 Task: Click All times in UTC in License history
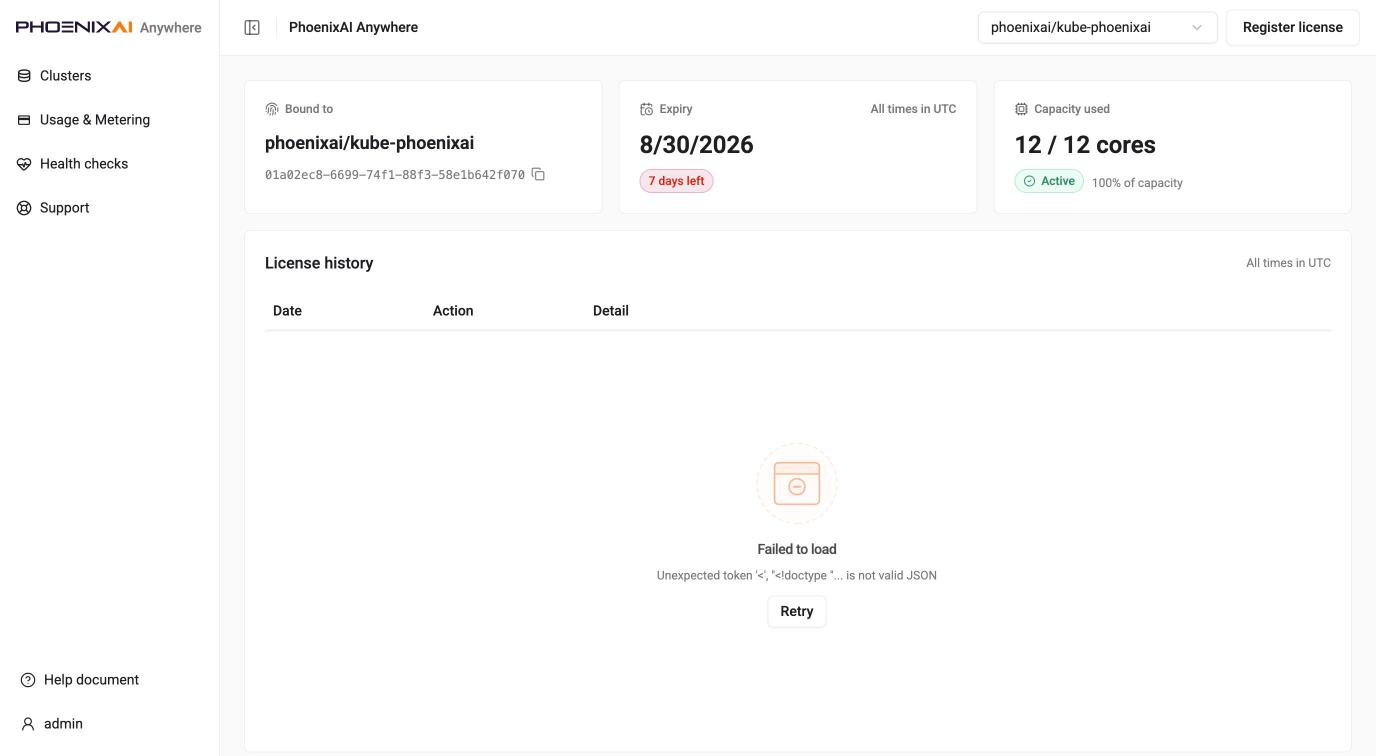tap(1288, 263)
